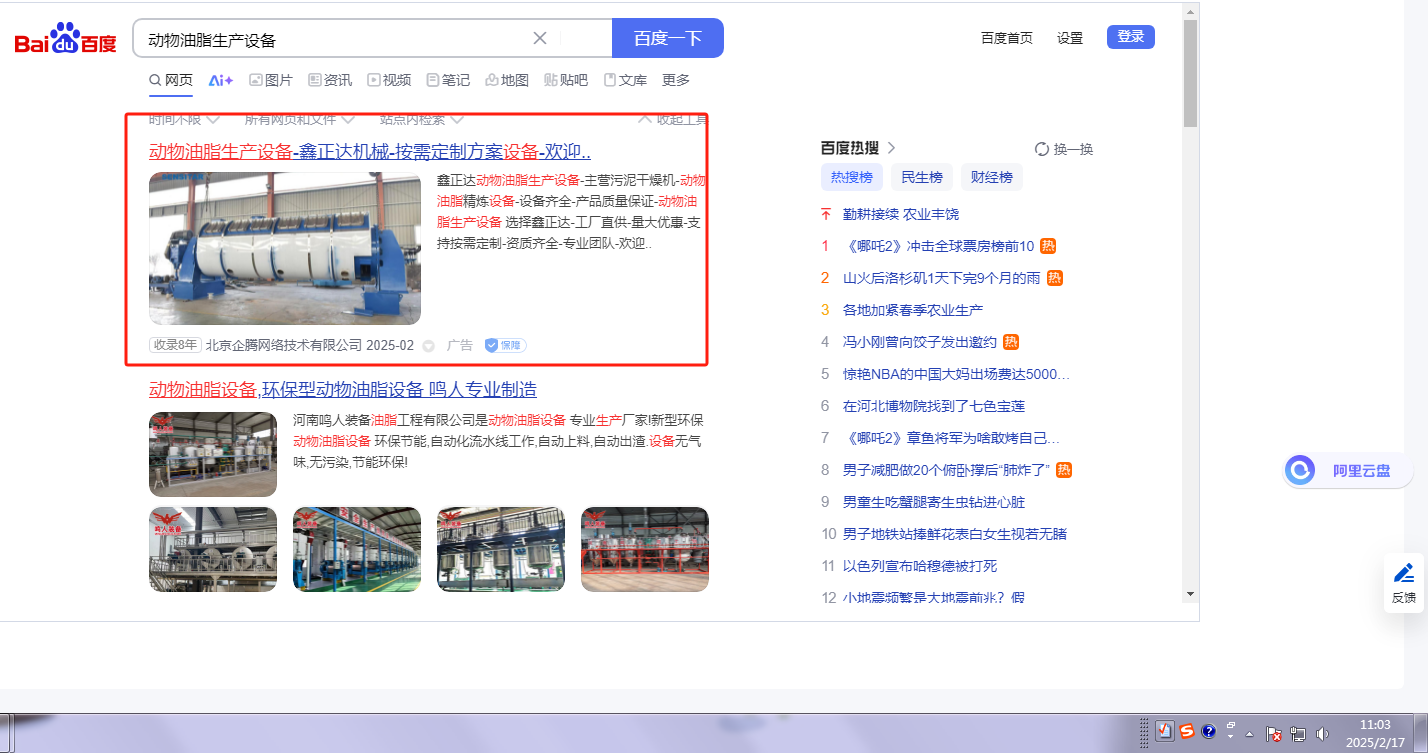Open the 百度首页 link

click(x=1007, y=38)
